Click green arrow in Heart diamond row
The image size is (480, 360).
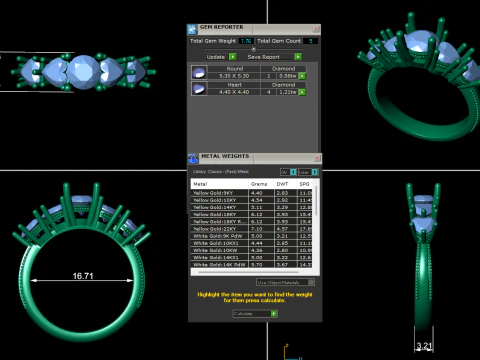coord(302,92)
